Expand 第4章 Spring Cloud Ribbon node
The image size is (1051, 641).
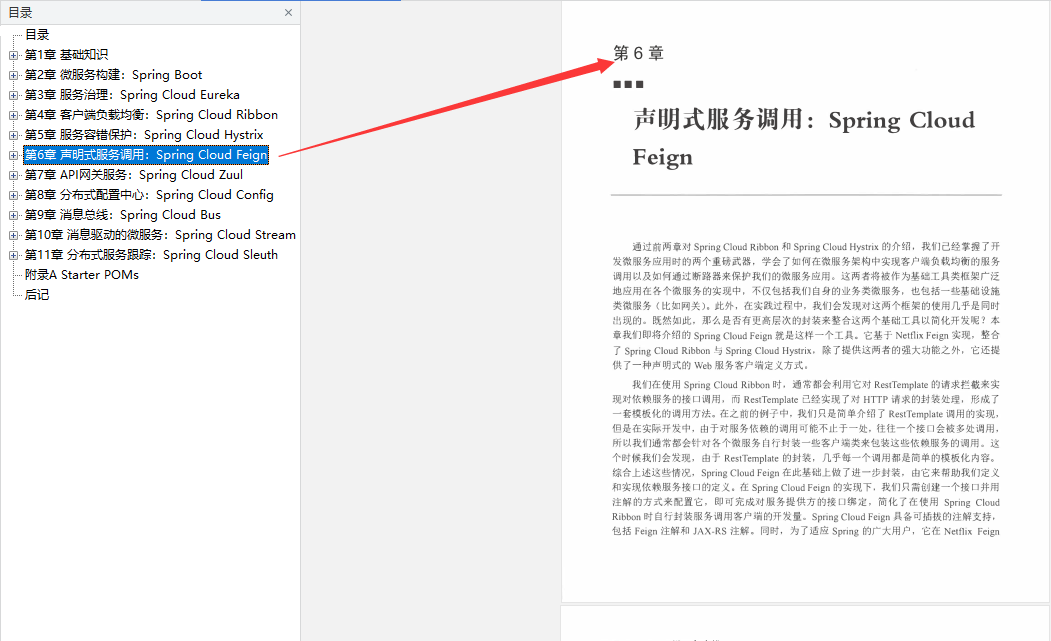(13, 115)
